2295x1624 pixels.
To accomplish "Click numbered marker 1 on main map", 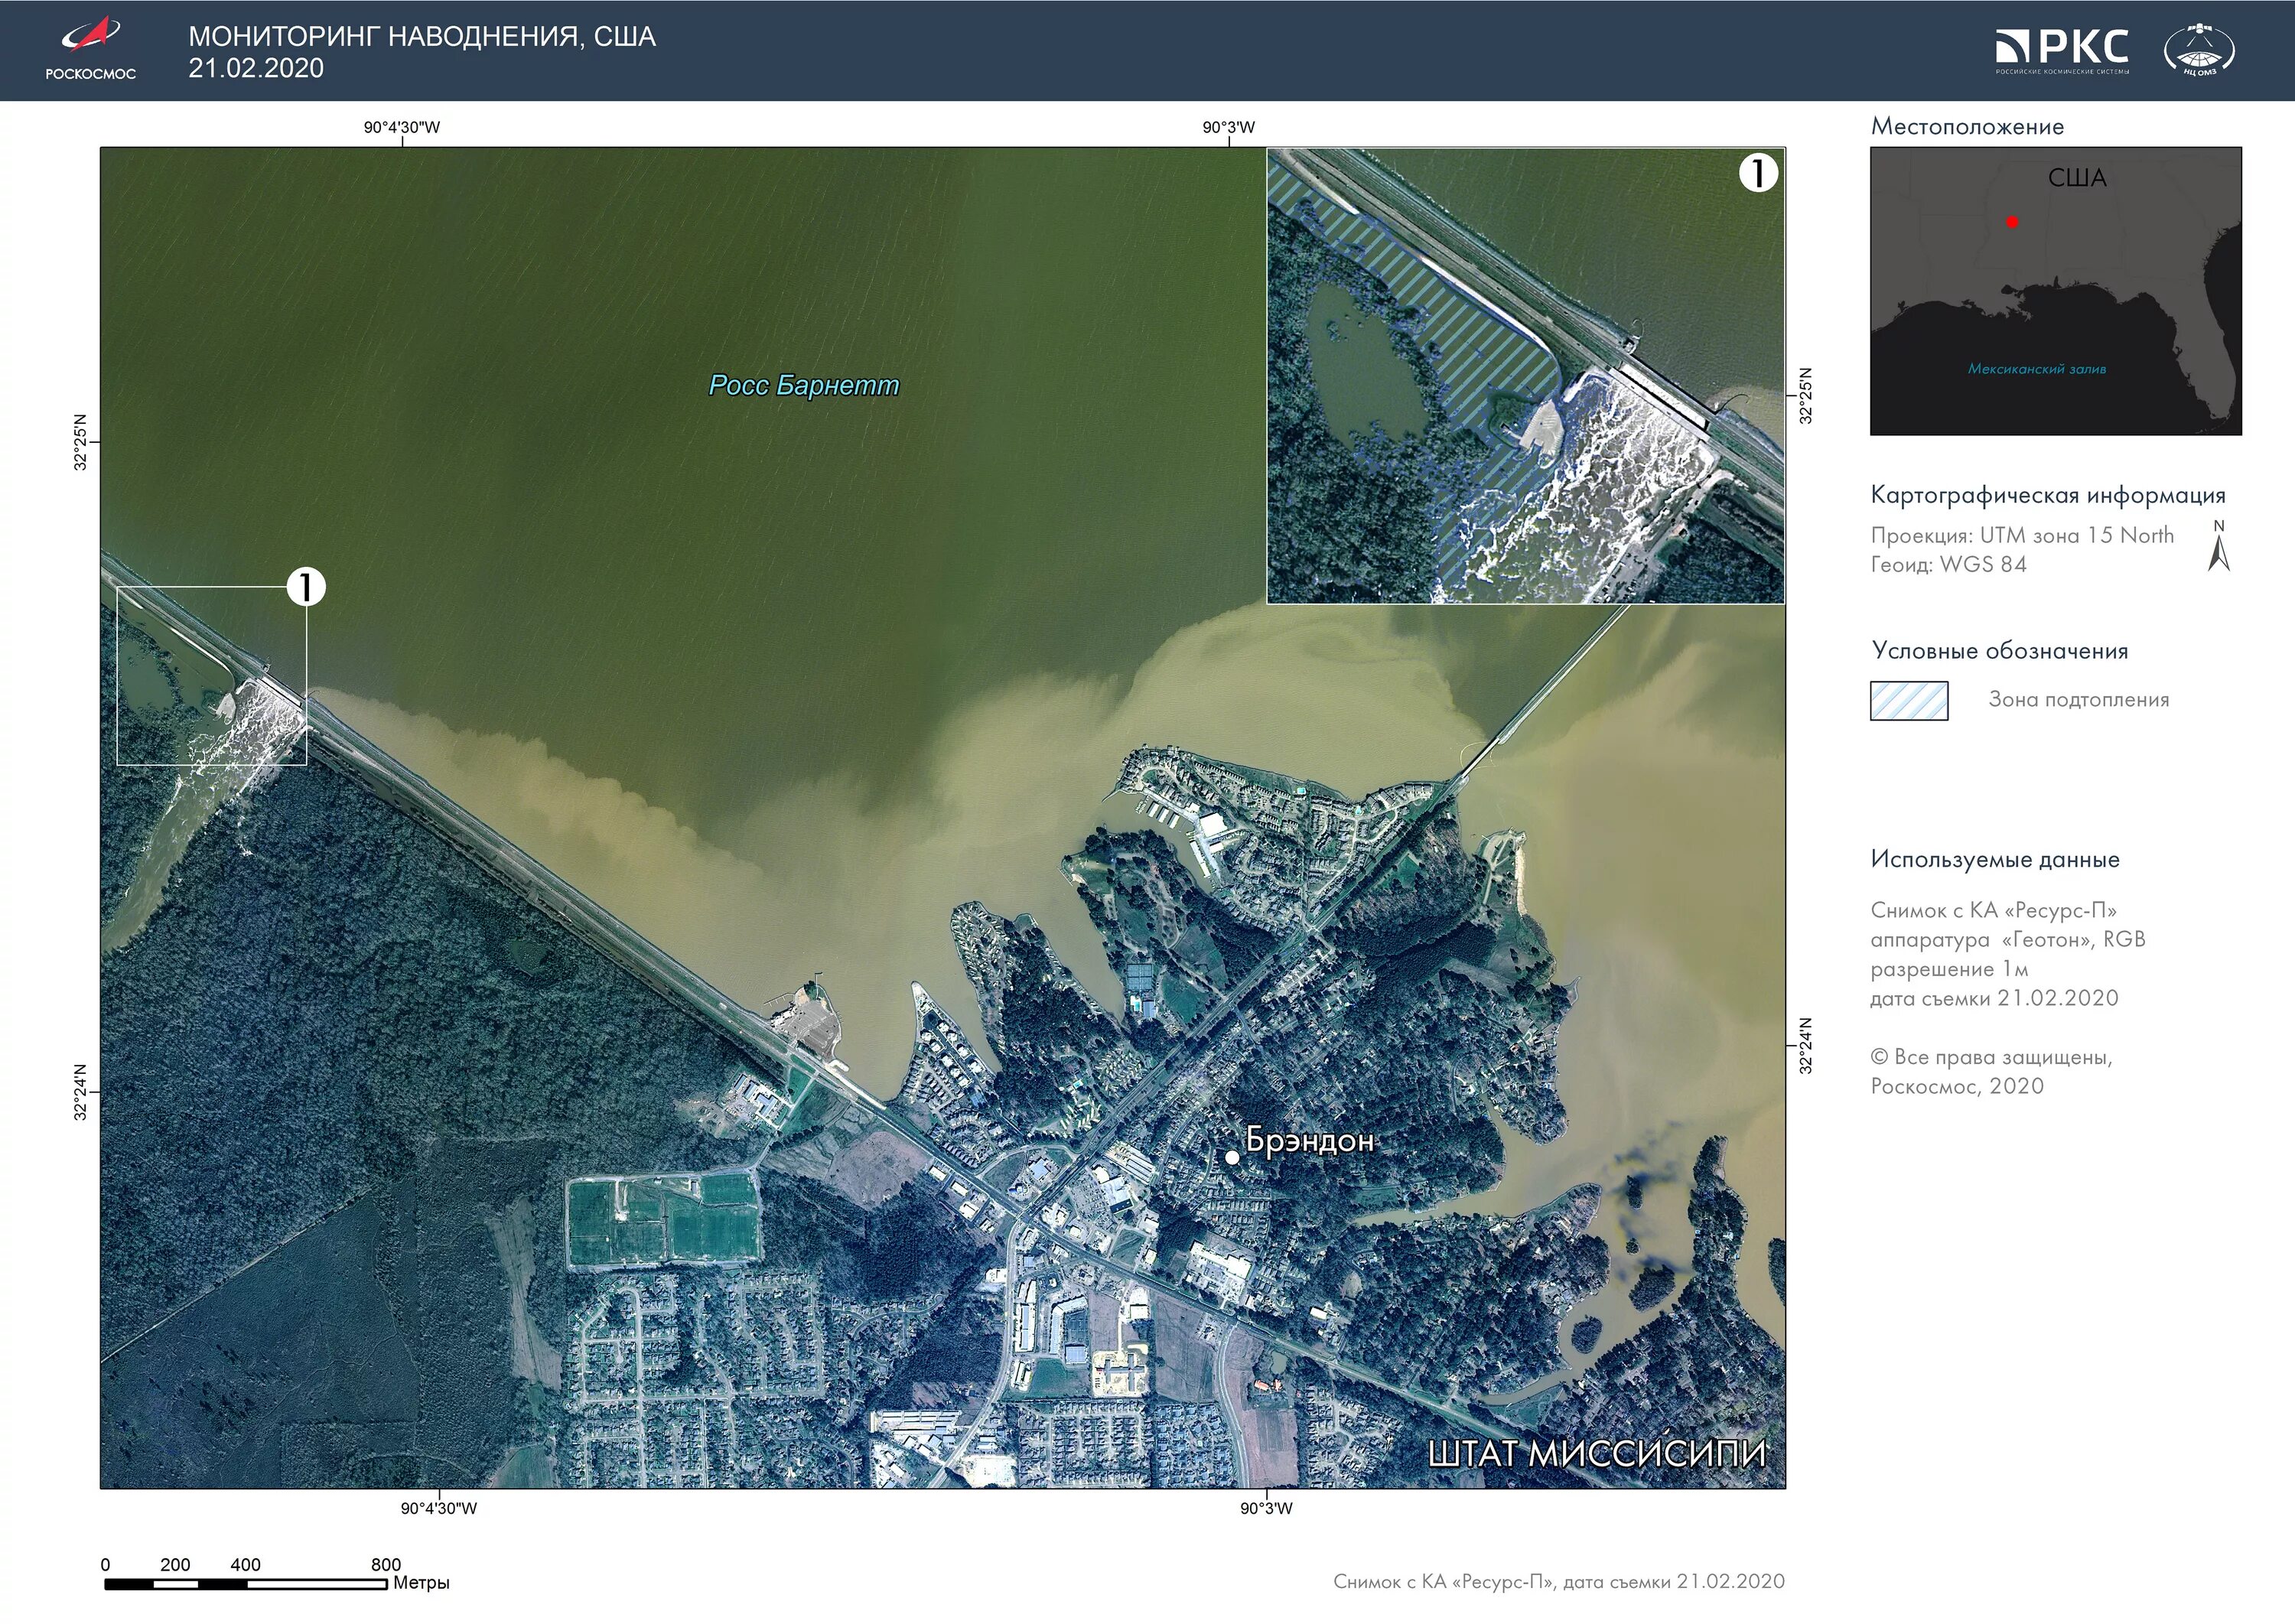I will pyautogui.click(x=306, y=587).
